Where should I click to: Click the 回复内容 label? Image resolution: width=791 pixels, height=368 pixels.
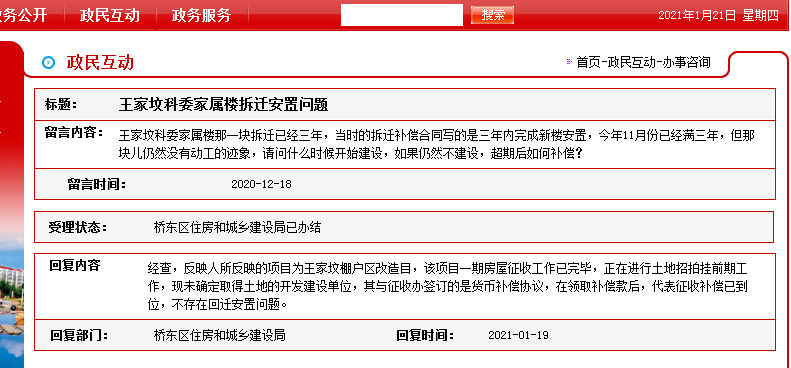tap(75, 266)
